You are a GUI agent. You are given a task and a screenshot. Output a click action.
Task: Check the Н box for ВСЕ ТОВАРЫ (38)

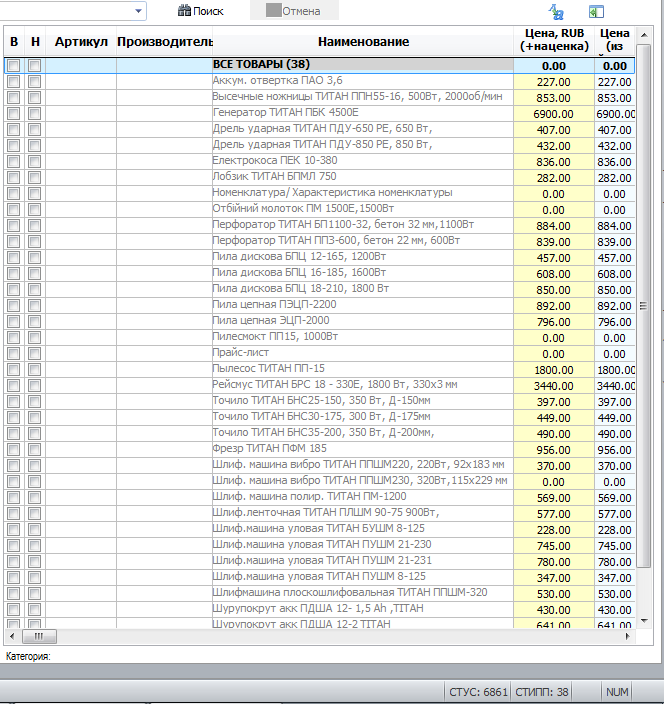(35, 66)
